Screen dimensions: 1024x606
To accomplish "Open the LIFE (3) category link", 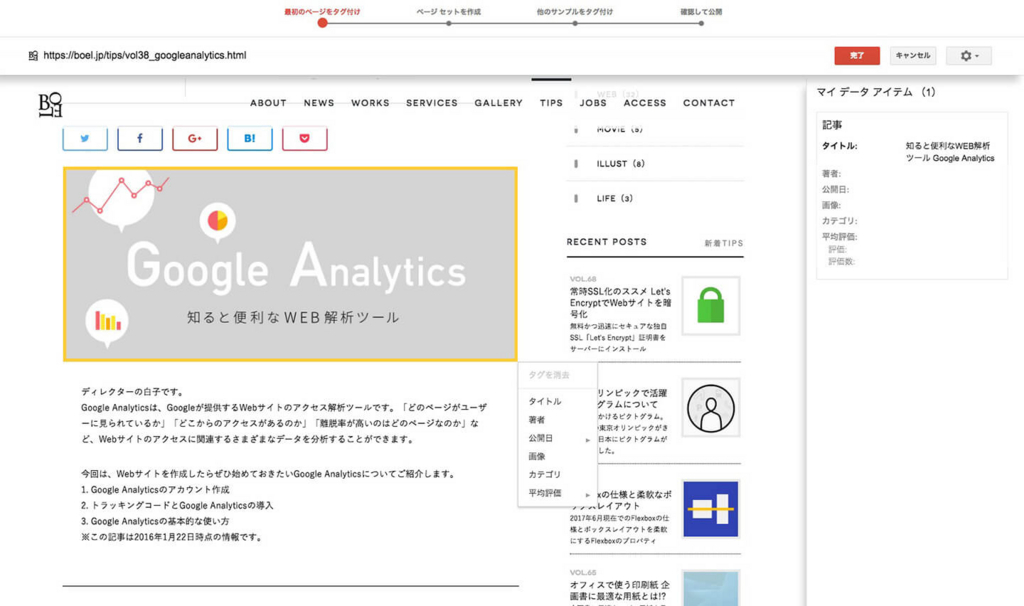I will coord(615,199).
